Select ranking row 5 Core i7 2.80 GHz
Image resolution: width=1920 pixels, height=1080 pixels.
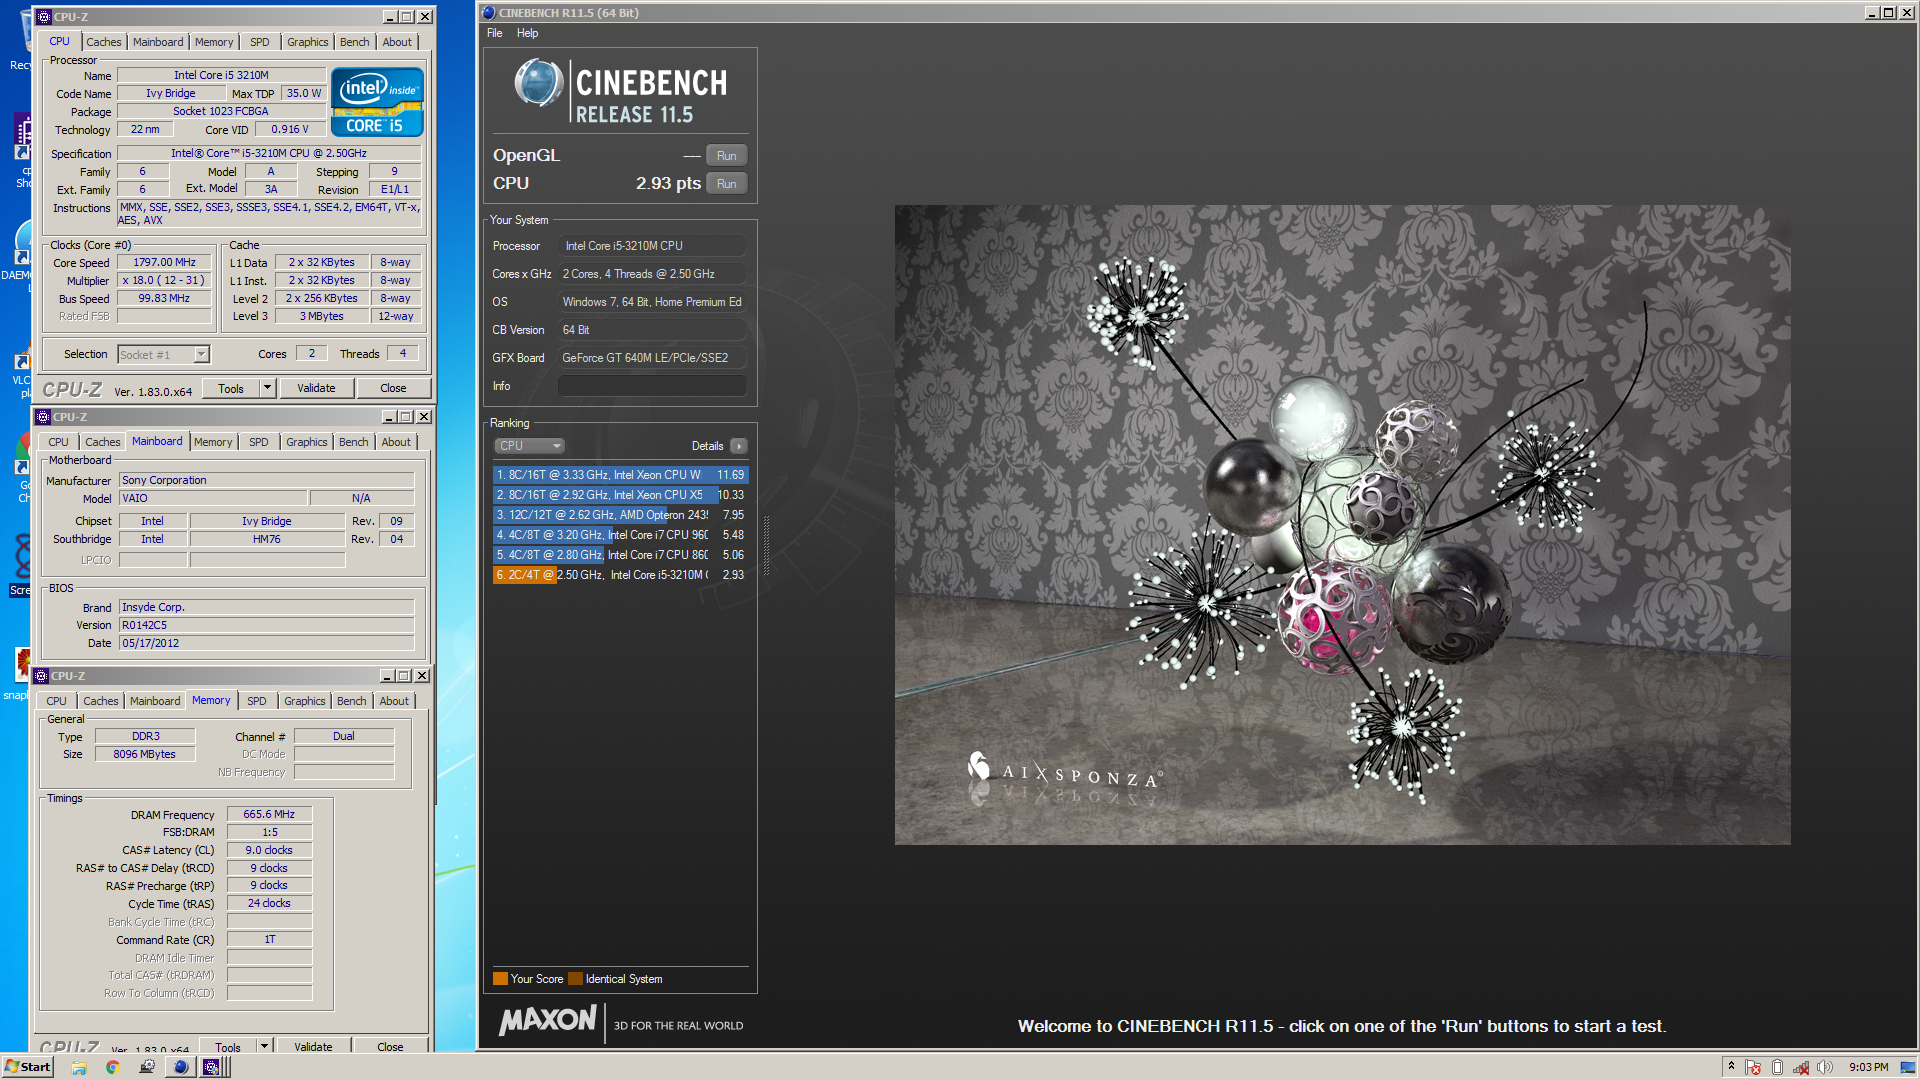point(620,555)
